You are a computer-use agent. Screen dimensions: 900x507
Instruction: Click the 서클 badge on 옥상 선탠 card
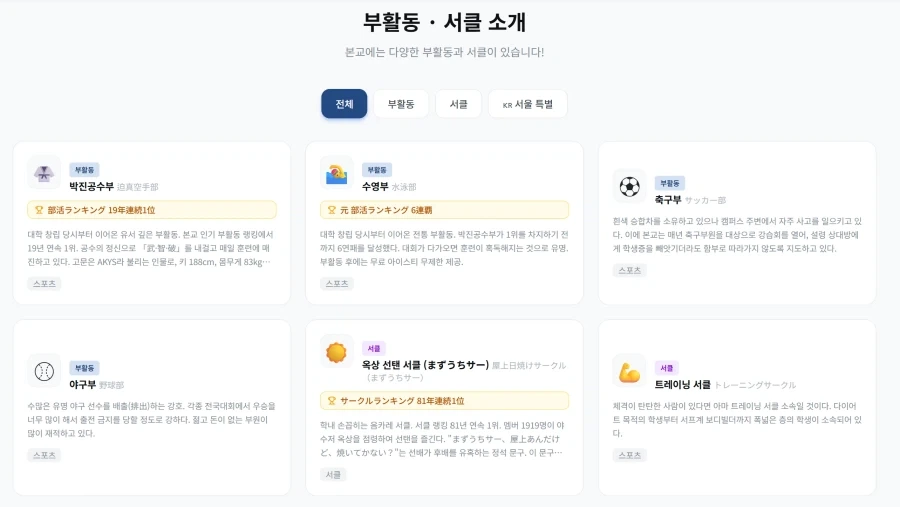(374, 349)
